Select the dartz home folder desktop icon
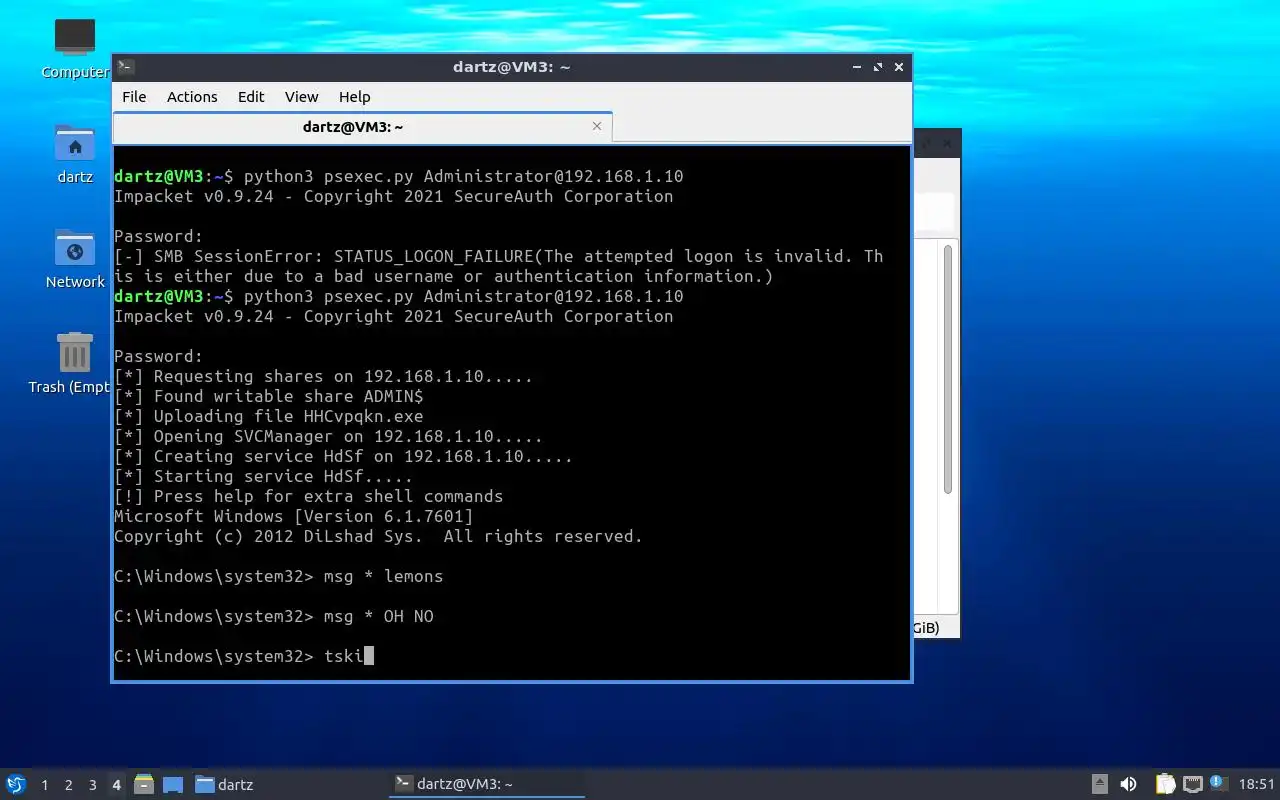This screenshot has height=800, width=1280. point(75,153)
